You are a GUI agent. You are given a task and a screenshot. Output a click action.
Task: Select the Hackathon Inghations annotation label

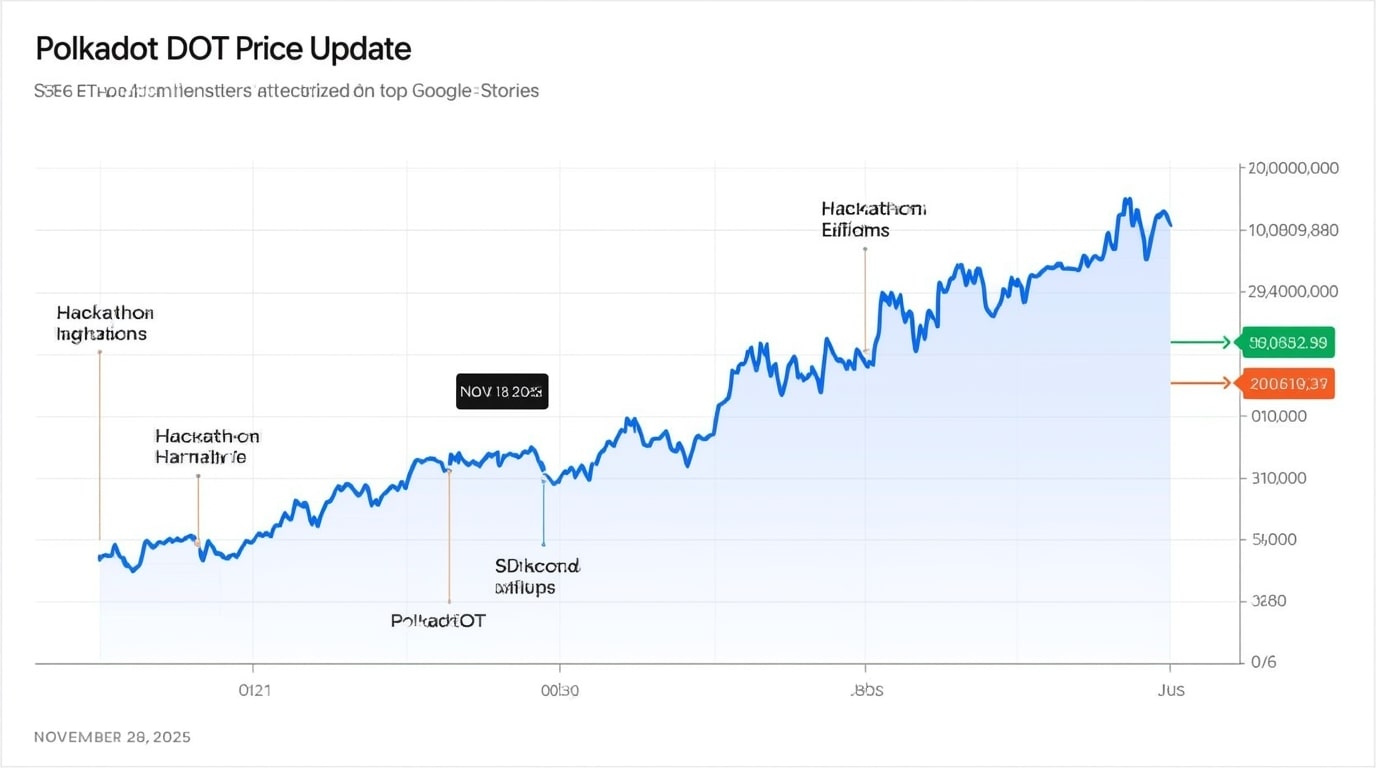pos(104,323)
